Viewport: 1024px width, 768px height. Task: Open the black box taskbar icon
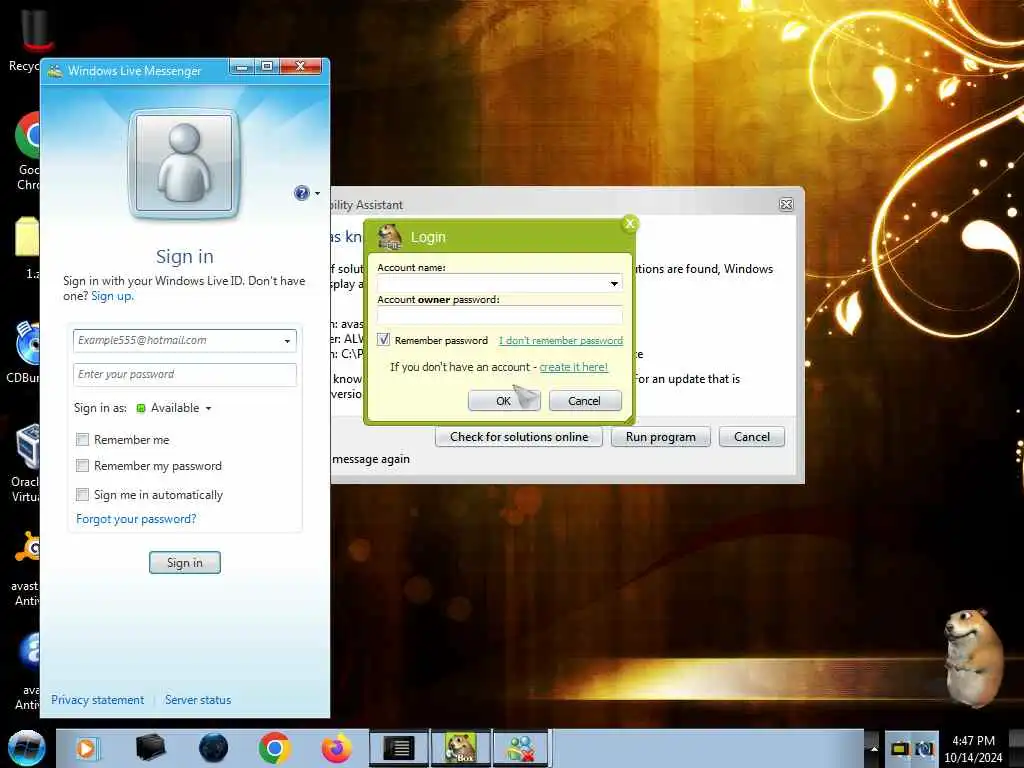(150, 748)
